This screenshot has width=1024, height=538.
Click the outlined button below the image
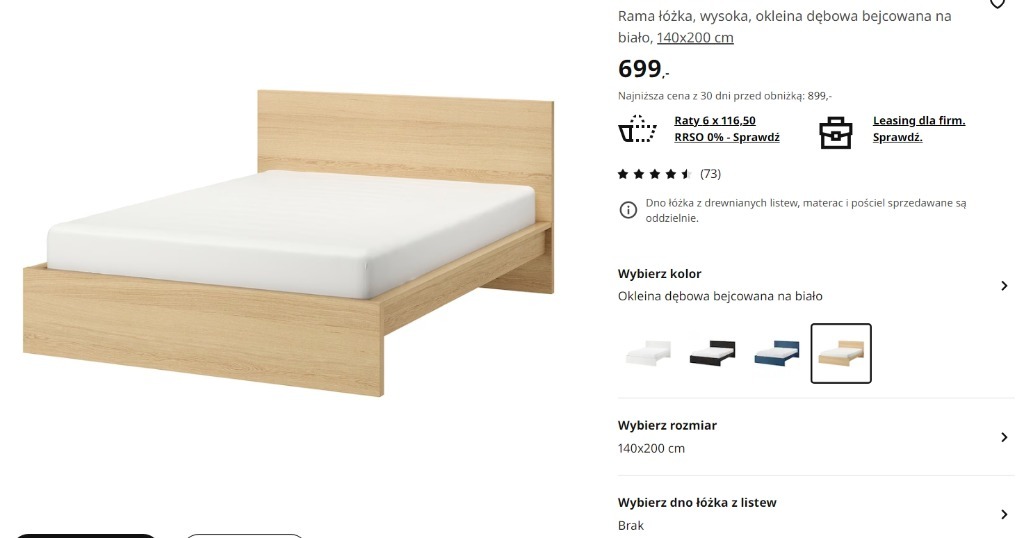coord(245,535)
